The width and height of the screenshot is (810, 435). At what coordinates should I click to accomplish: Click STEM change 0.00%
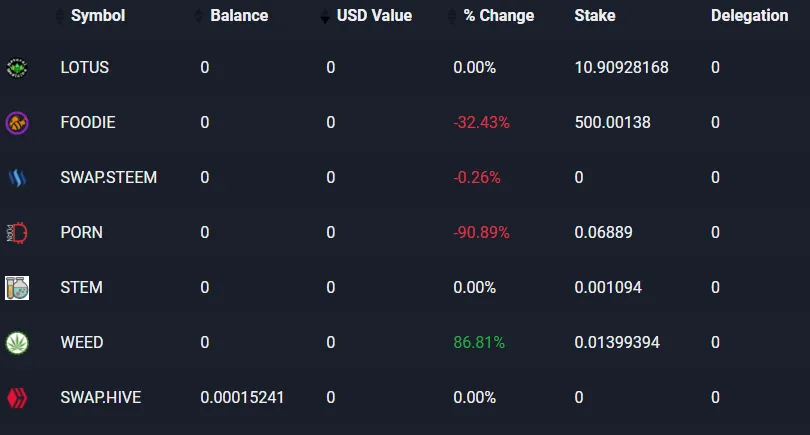[475, 288]
